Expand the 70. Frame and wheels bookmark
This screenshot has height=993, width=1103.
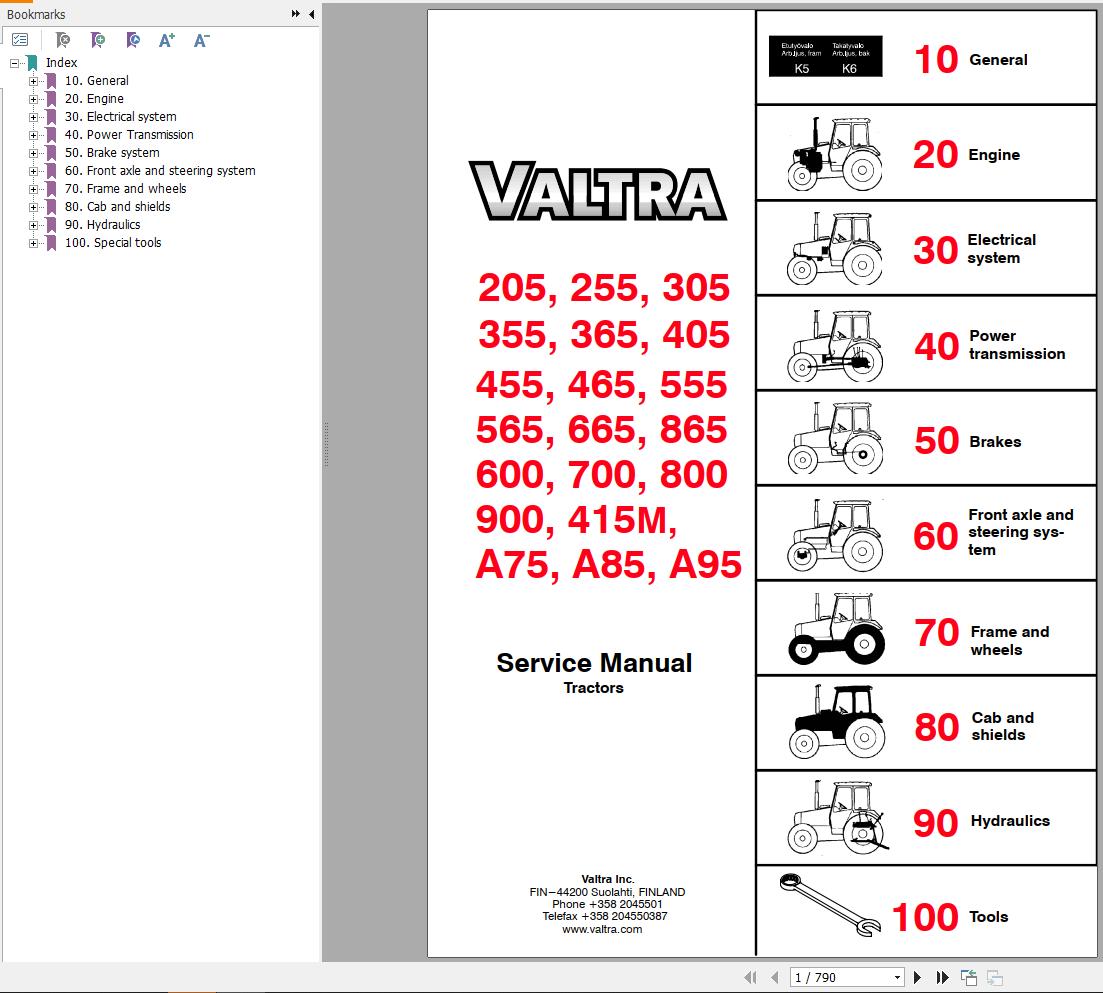click(x=33, y=189)
